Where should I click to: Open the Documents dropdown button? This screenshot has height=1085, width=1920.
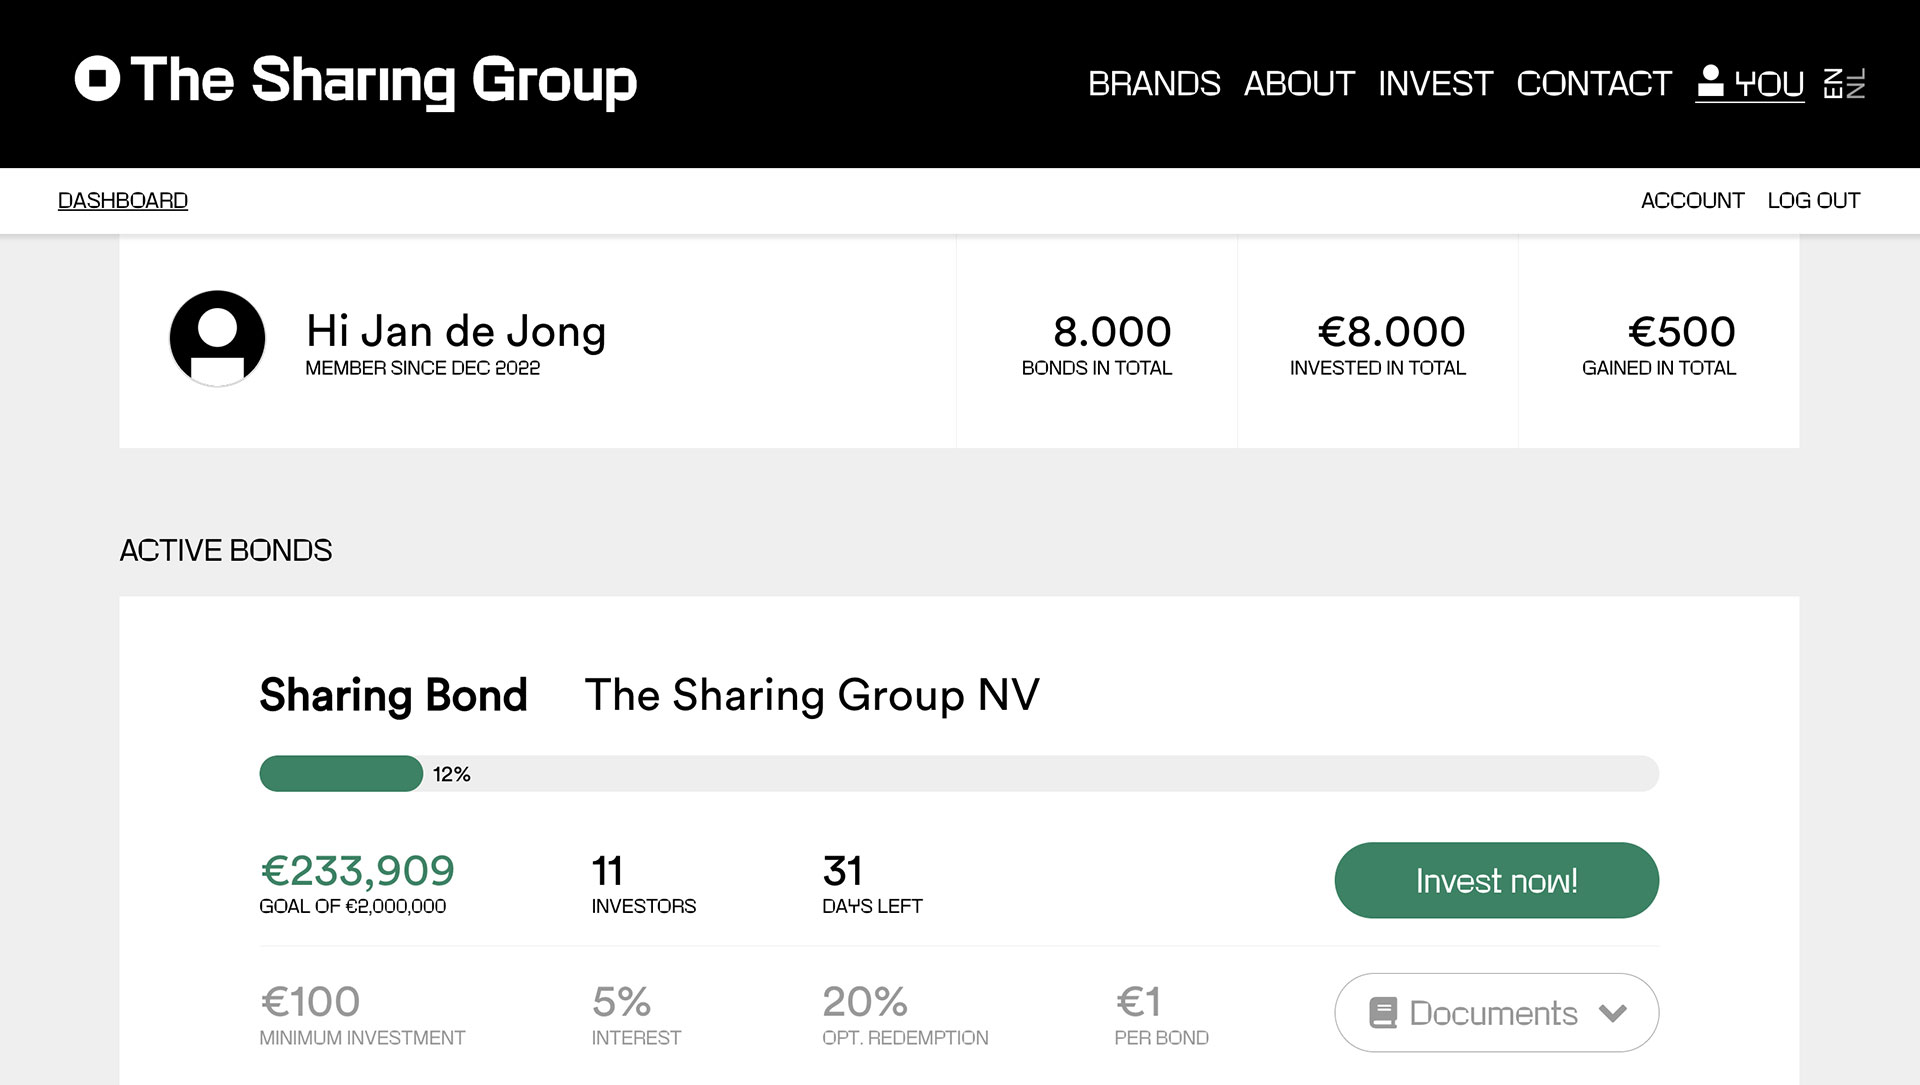click(x=1496, y=1012)
